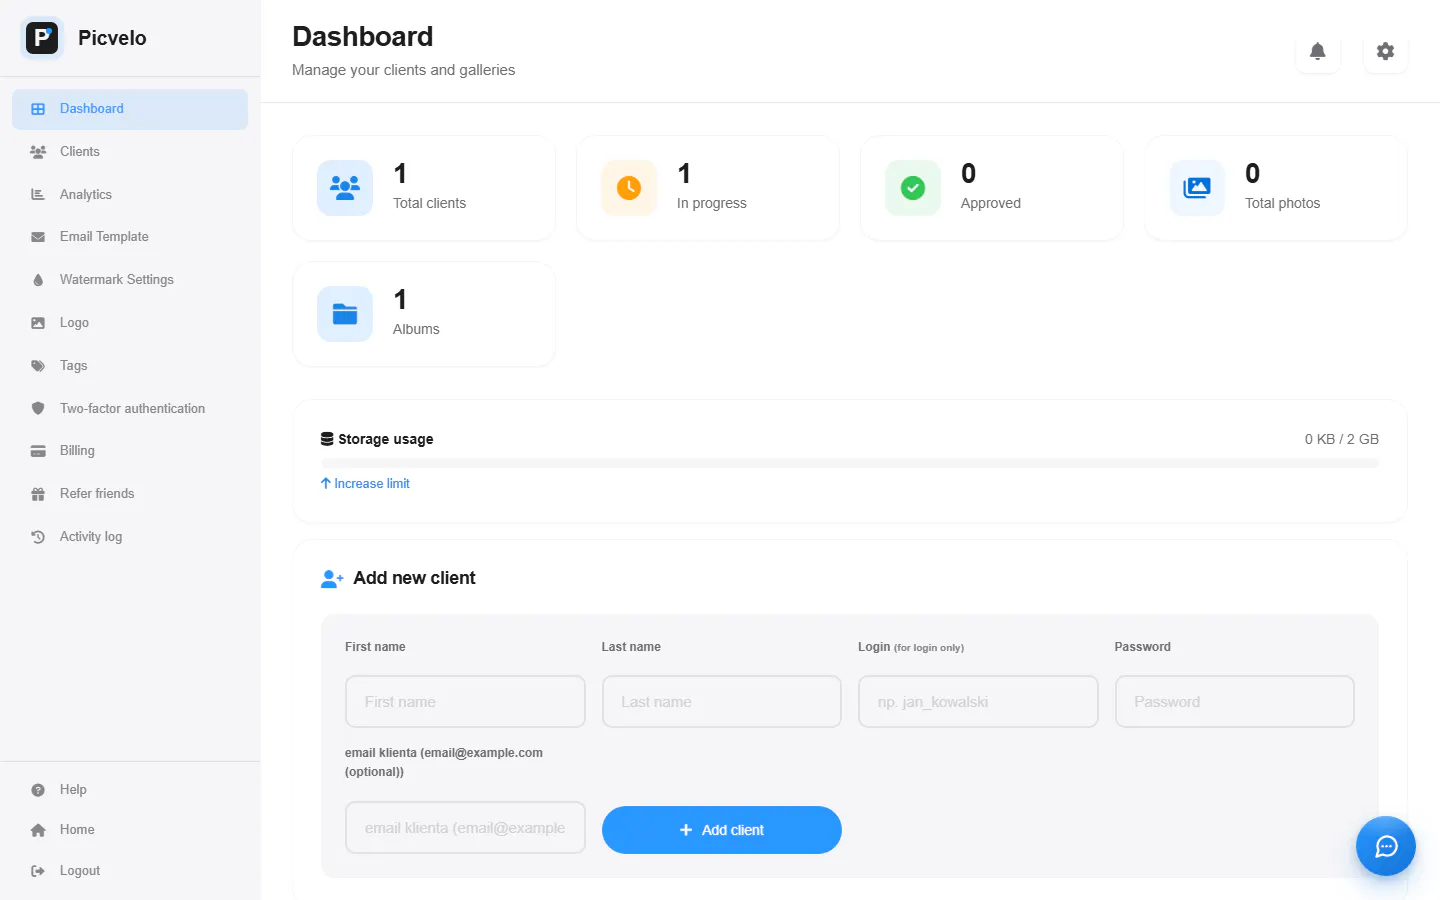The width and height of the screenshot is (1440, 900).
Task: Click the Increase limit link
Action: pyautogui.click(x=365, y=484)
